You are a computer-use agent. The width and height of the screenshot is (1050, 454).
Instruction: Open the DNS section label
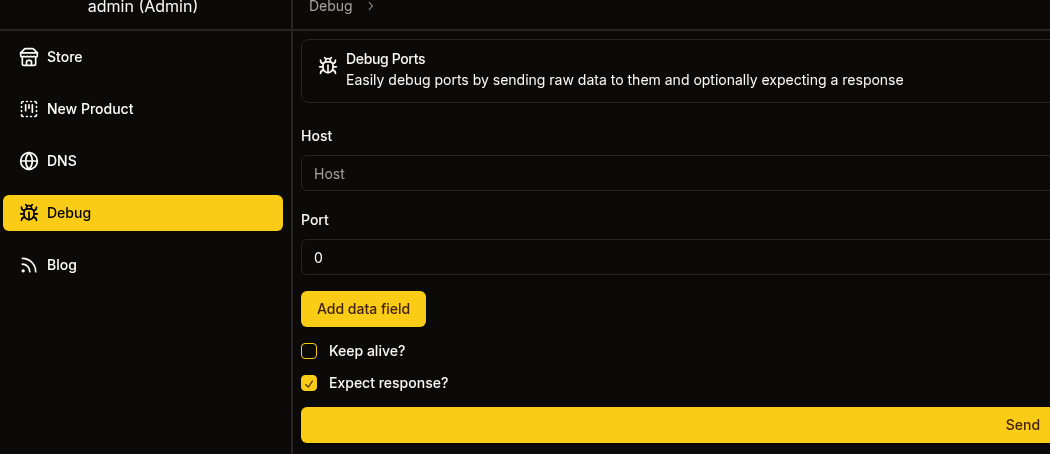(62, 161)
